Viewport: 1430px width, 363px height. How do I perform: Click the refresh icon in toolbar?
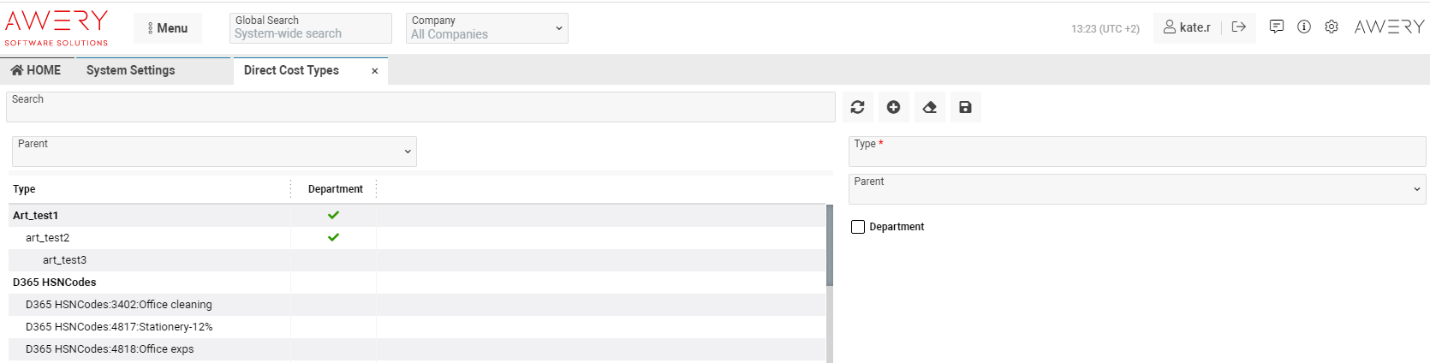[857, 107]
